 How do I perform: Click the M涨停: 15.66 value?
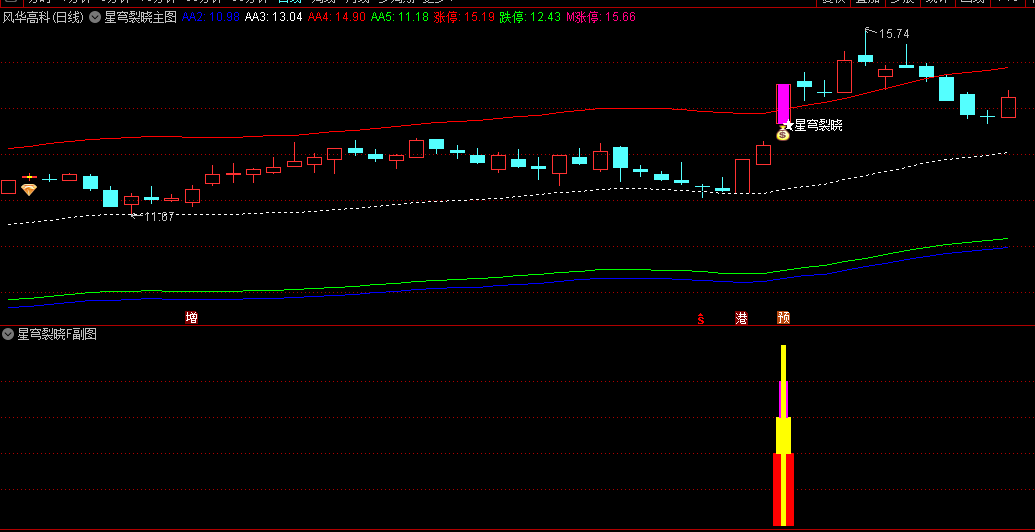[x=601, y=17]
